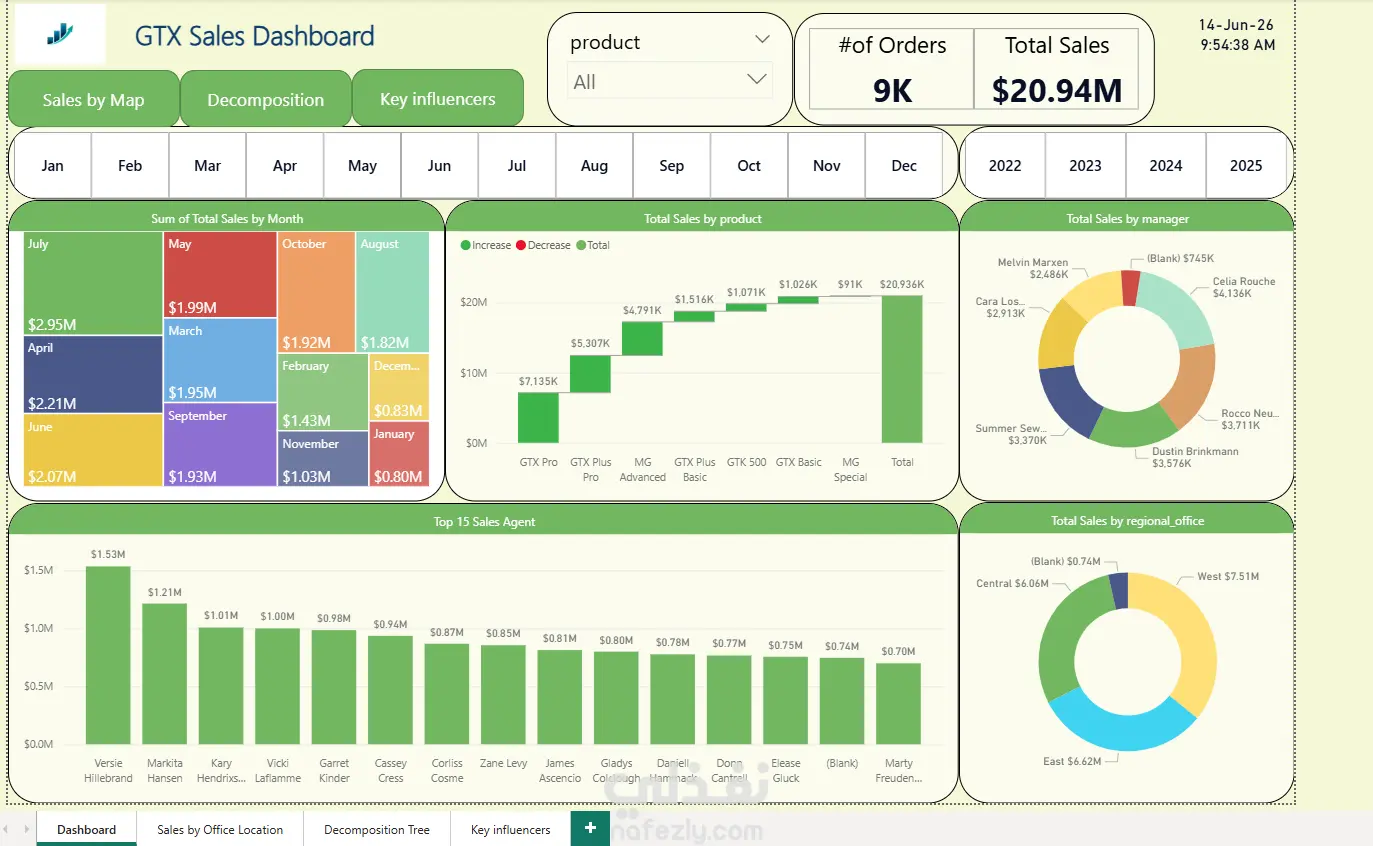The height and width of the screenshot is (846, 1373).
Task: Filter by Jun month tile
Action: (x=440, y=165)
